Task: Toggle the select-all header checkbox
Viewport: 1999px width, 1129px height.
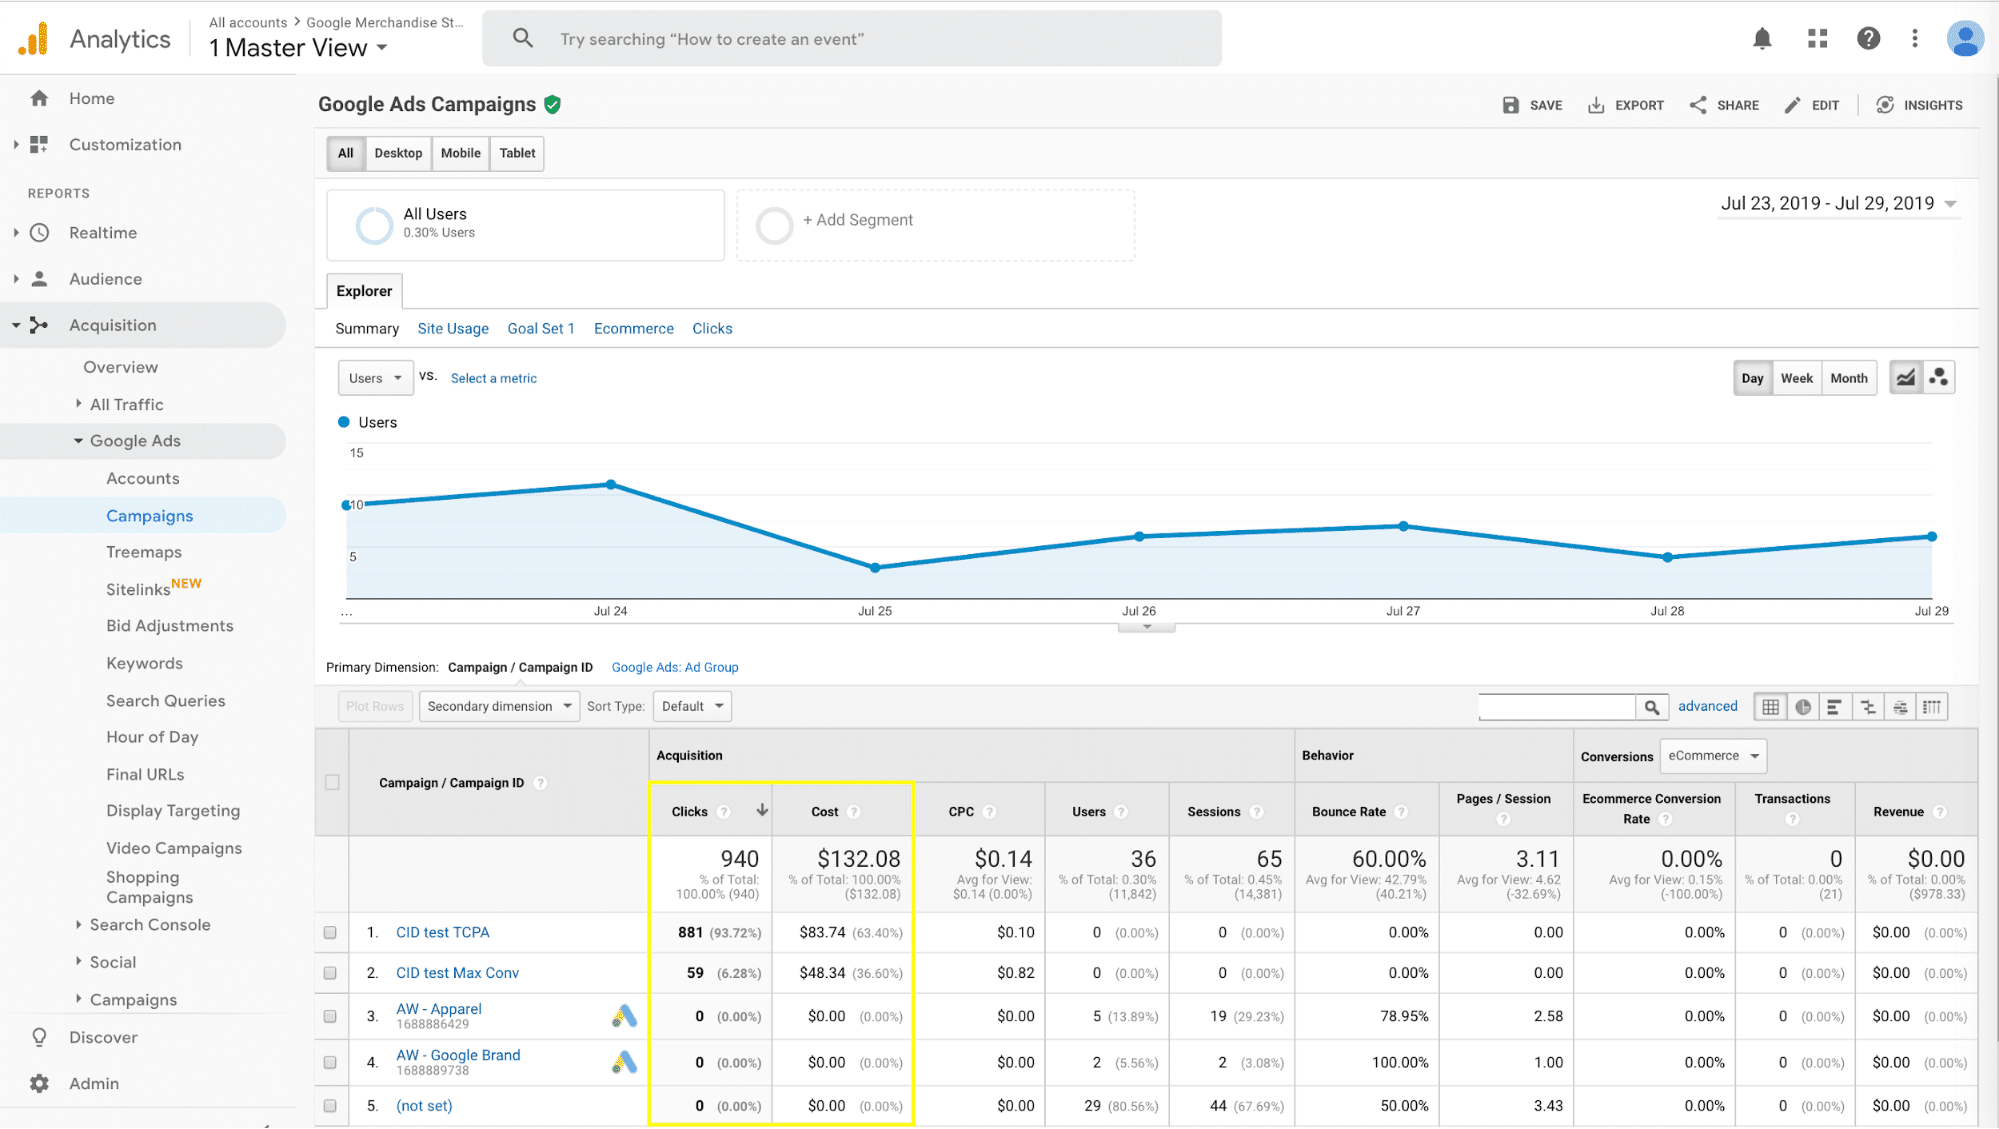Action: pyautogui.click(x=332, y=783)
